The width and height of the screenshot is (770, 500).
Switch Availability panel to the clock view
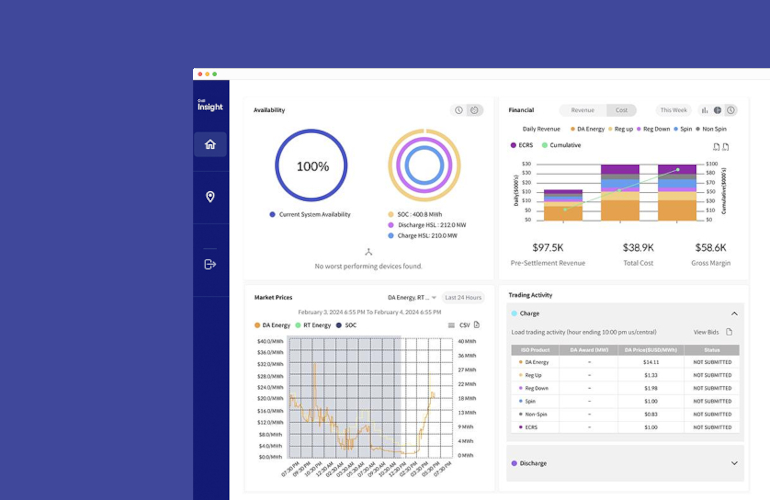[x=459, y=110]
